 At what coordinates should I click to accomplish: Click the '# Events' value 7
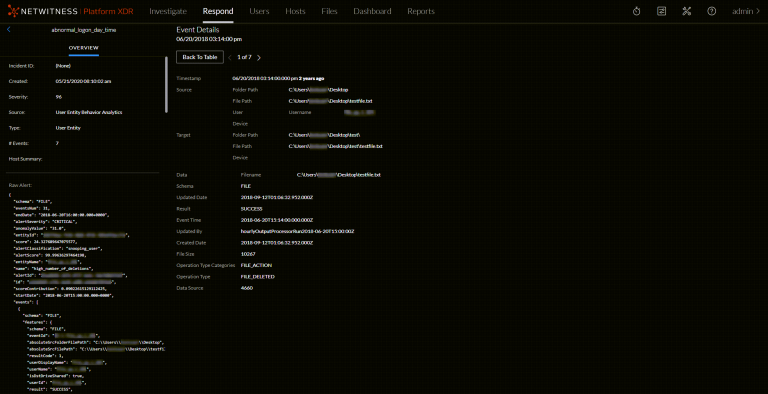click(x=57, y=144)
